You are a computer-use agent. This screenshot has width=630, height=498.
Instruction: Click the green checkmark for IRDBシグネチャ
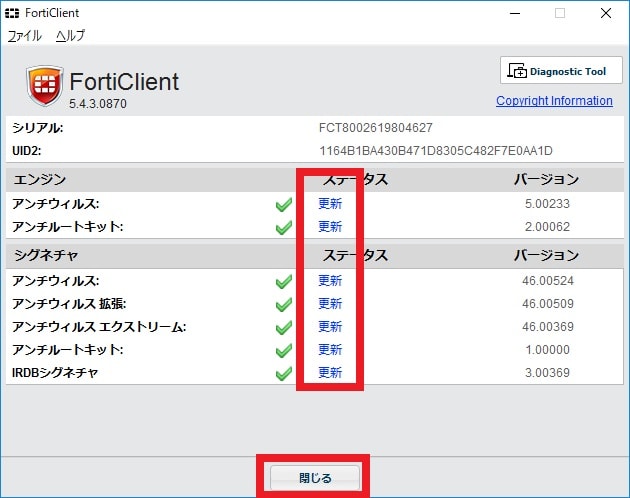[x=284, y=373]
